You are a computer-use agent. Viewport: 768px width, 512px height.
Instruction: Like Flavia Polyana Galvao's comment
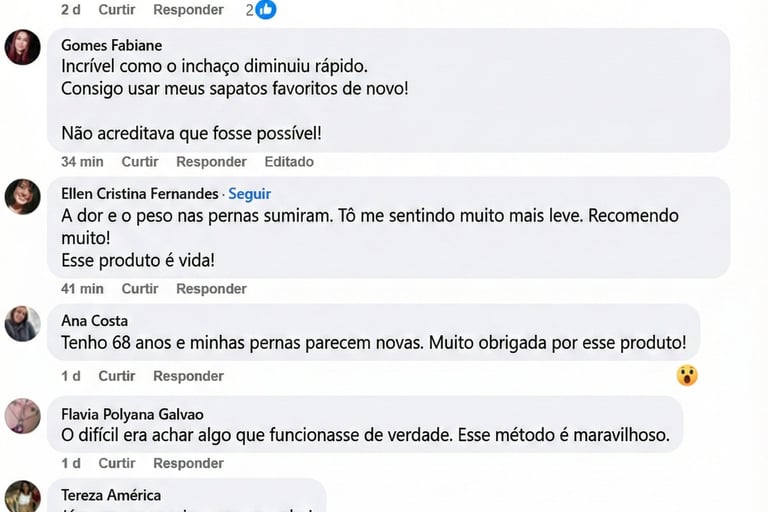click(117, 463)
